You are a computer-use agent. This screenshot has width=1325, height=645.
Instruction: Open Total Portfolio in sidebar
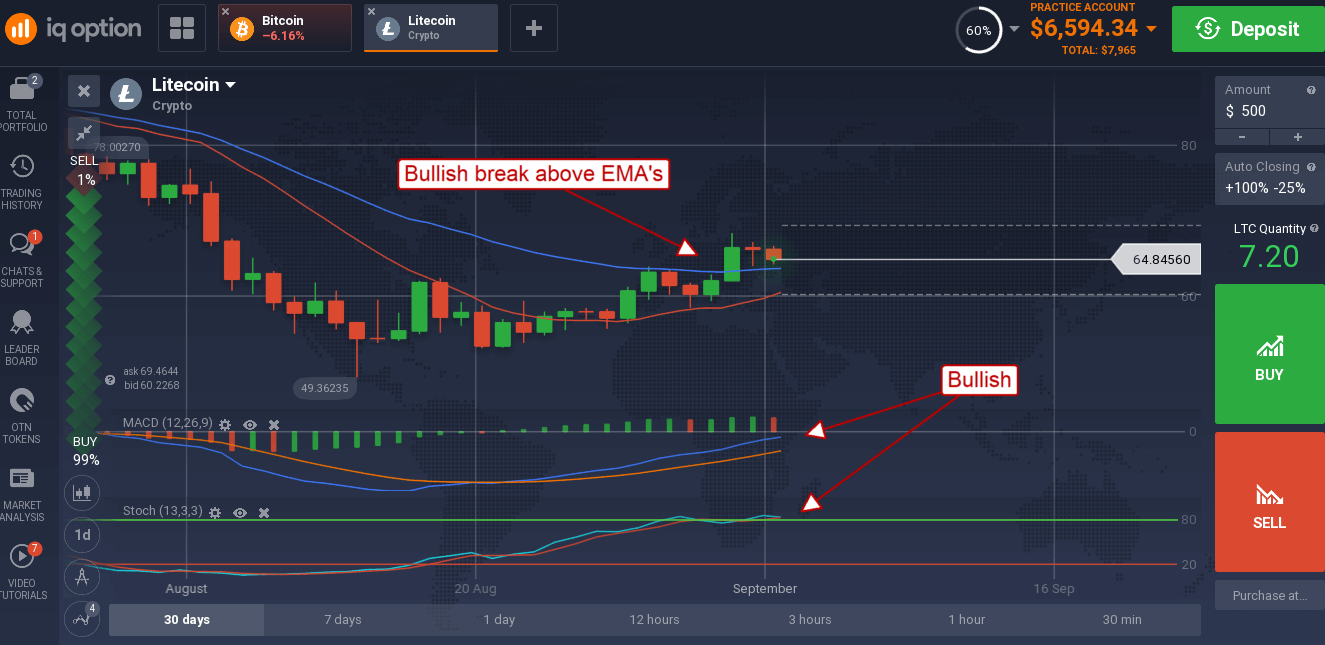click(23, 103)
